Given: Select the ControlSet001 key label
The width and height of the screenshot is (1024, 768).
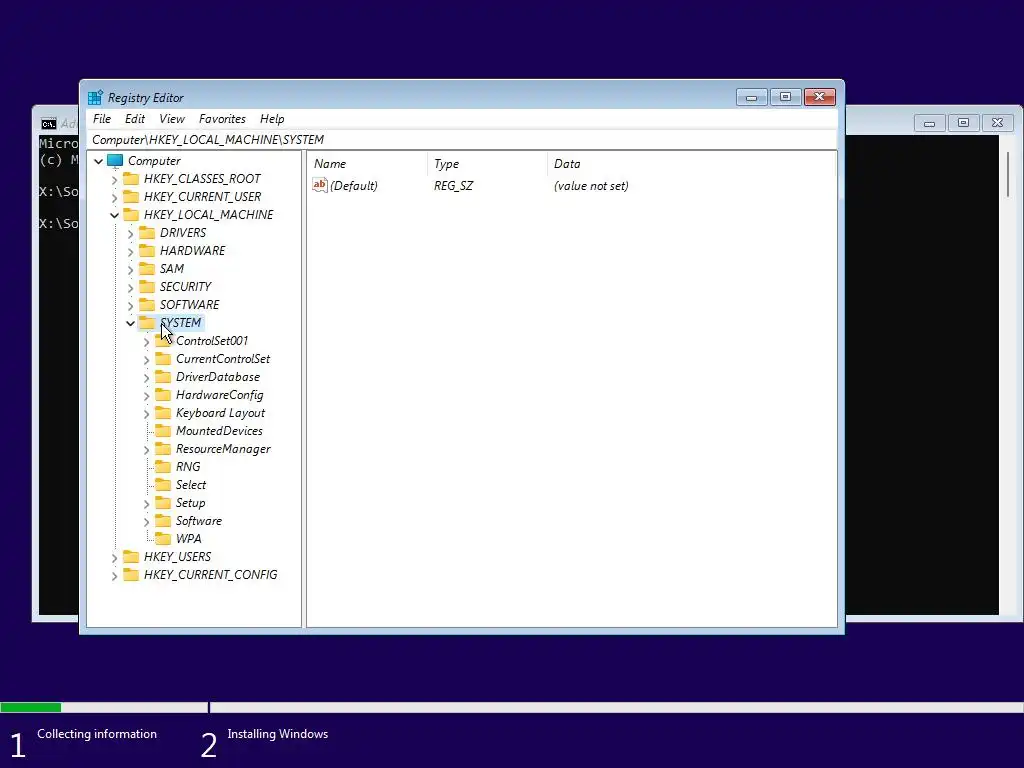Looking at the screenshot, I should 212,341.
